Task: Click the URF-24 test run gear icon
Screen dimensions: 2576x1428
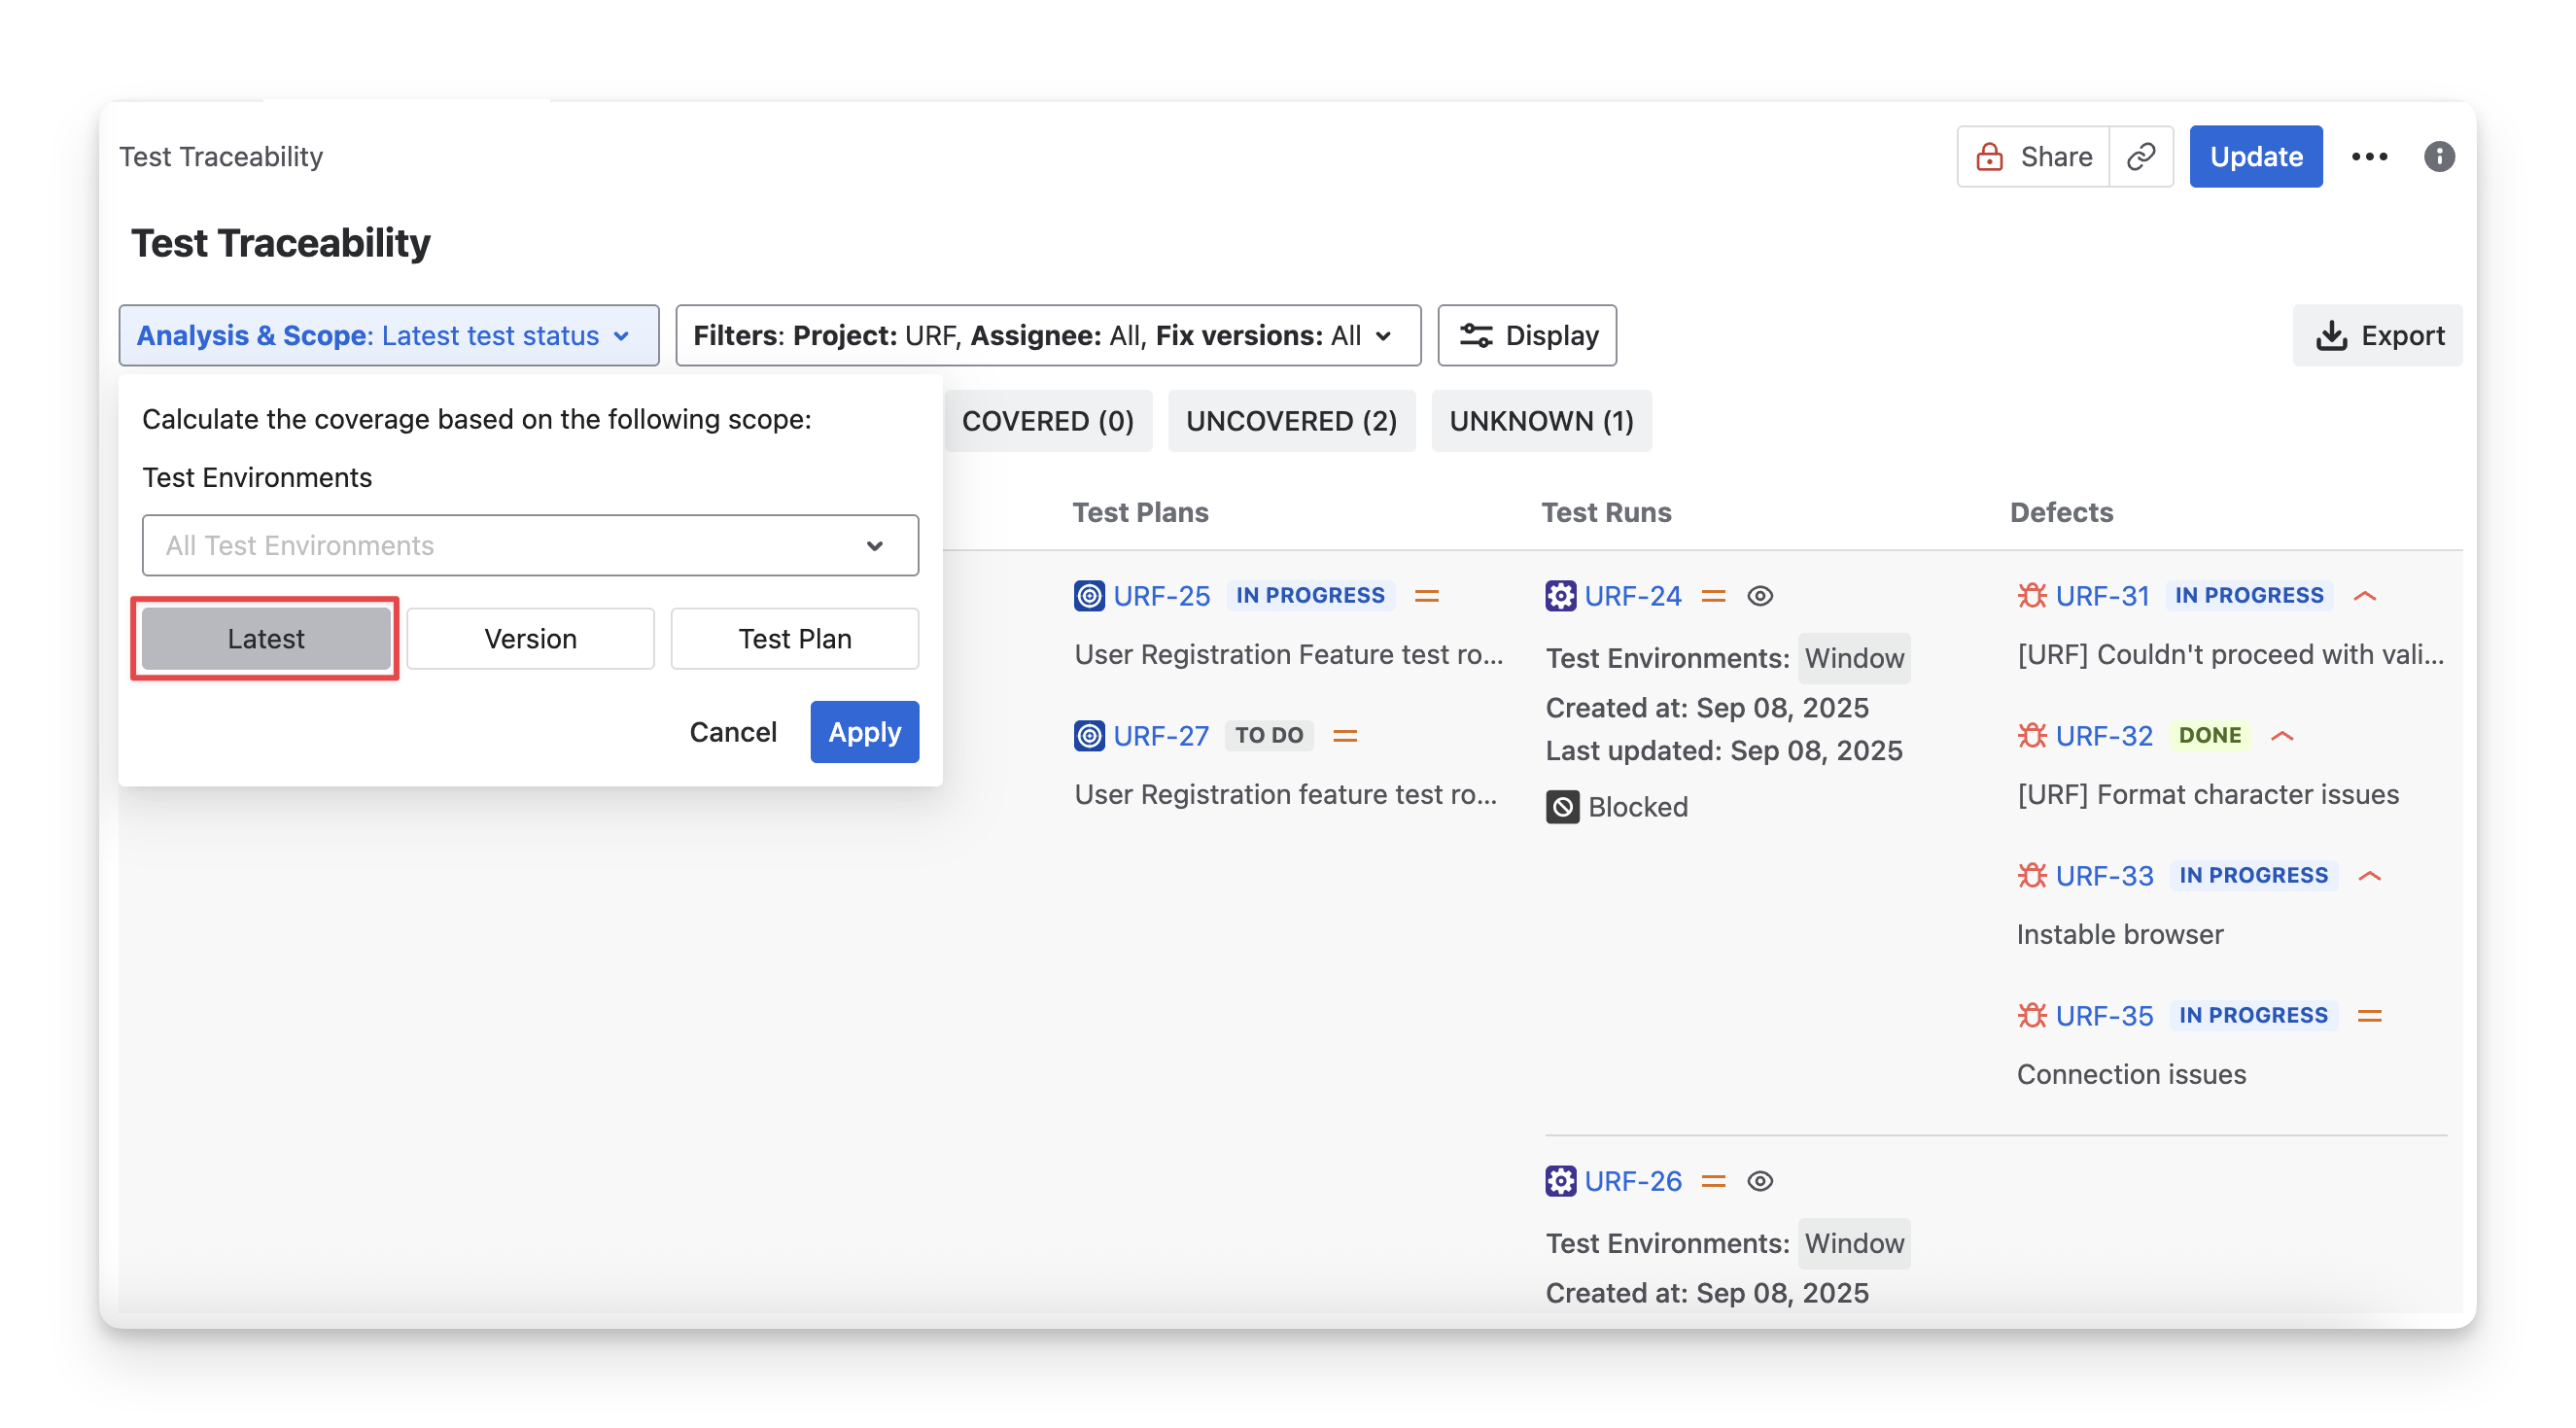Action: (1560, 596)
